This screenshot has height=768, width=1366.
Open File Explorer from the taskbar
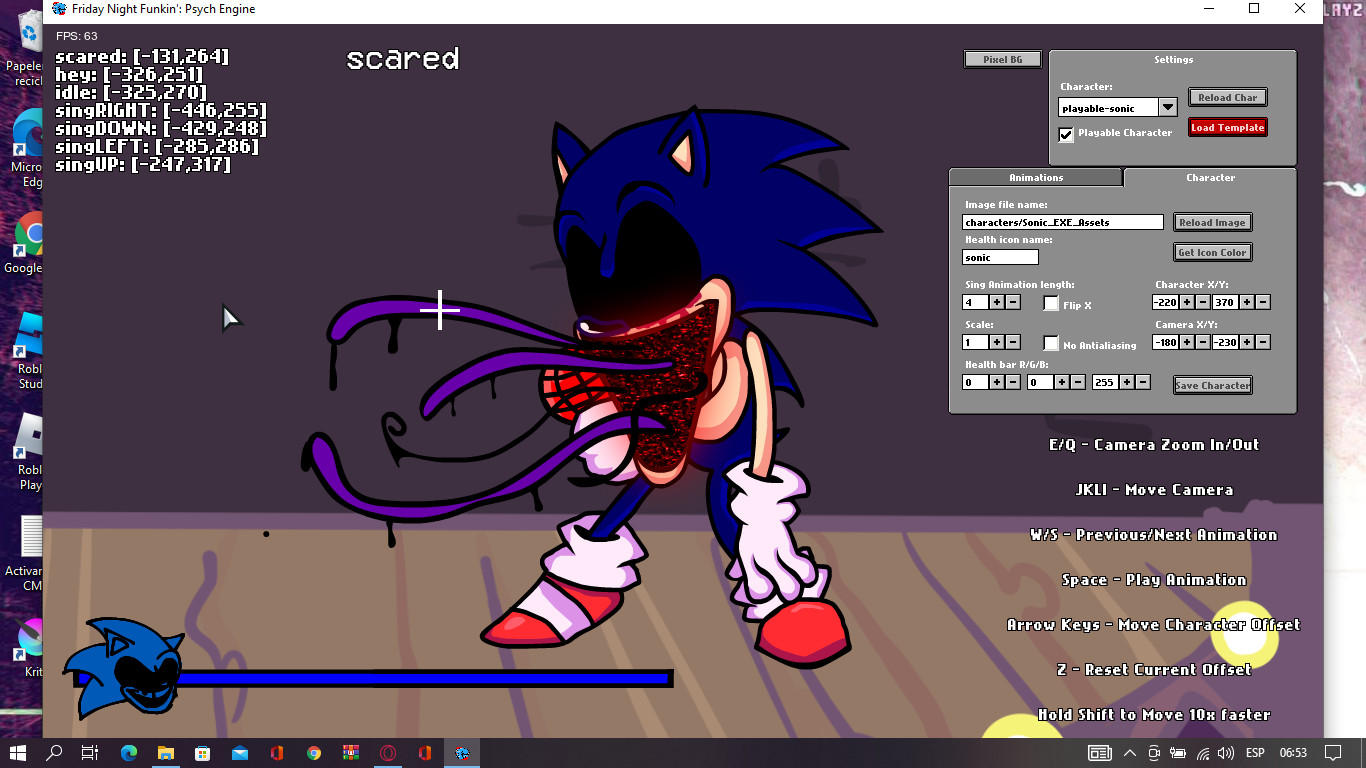click(165, 753)
